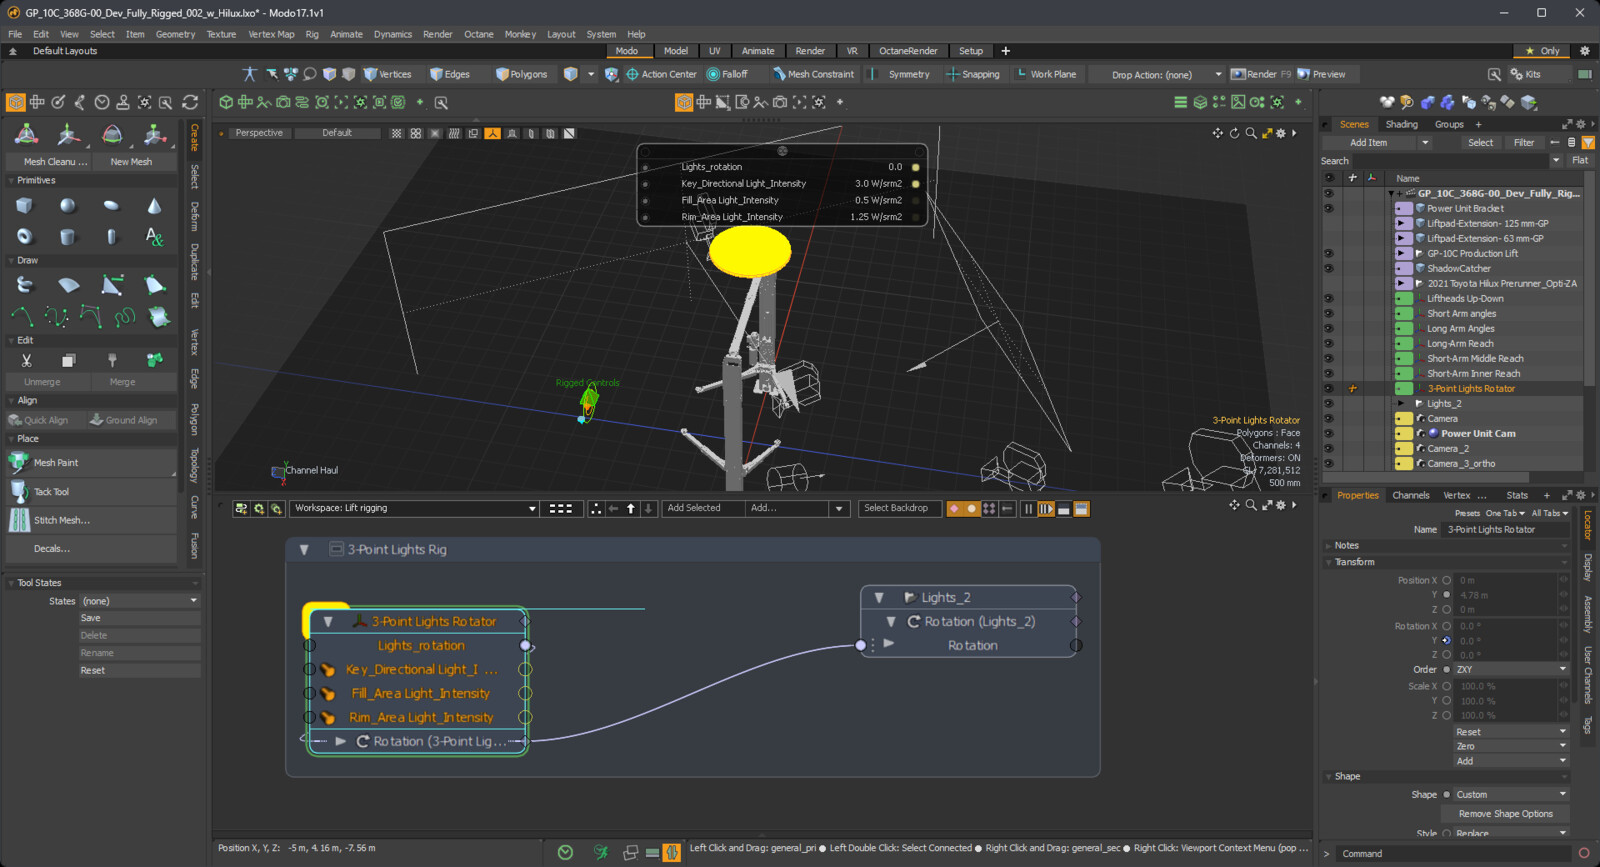Open the Perspective viewport camera dropdown
Viewport: 1600px width, 867px height.
(x=259, y=133)
